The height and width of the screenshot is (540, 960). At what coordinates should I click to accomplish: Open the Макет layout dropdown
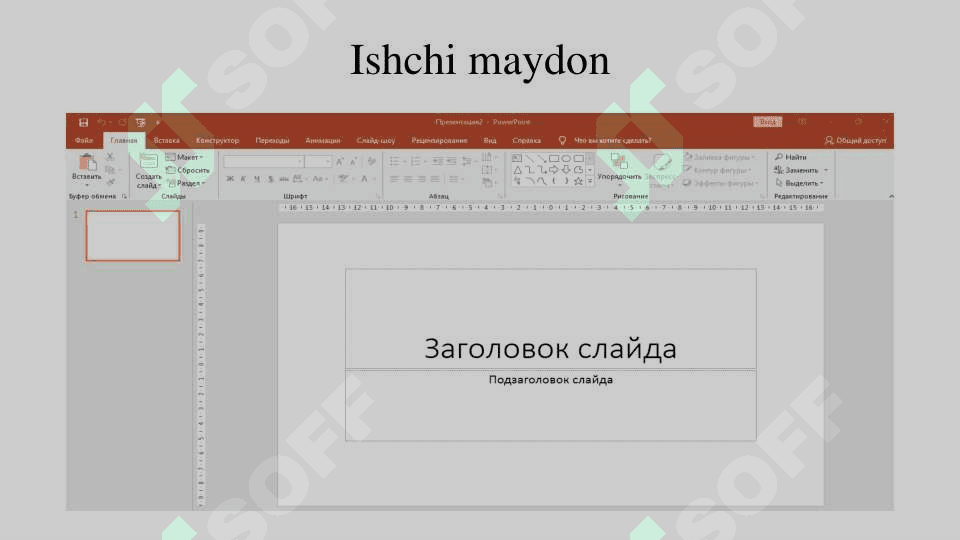pyautogui.click(x=184, y=157)
